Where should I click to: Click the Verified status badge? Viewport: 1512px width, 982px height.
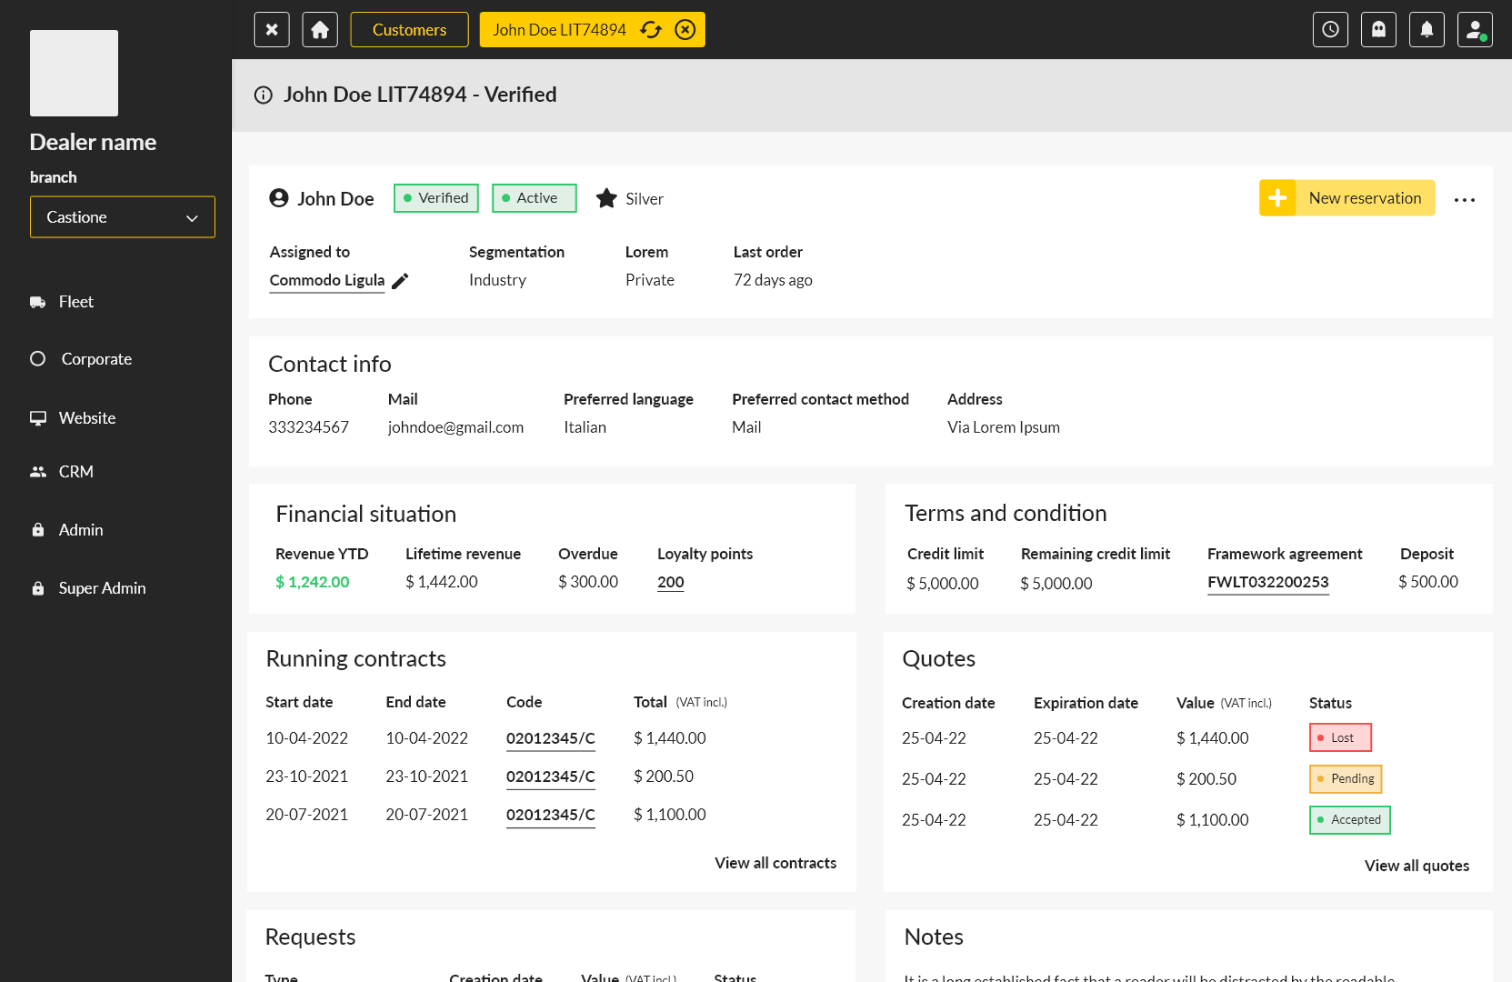coord(436,198)
